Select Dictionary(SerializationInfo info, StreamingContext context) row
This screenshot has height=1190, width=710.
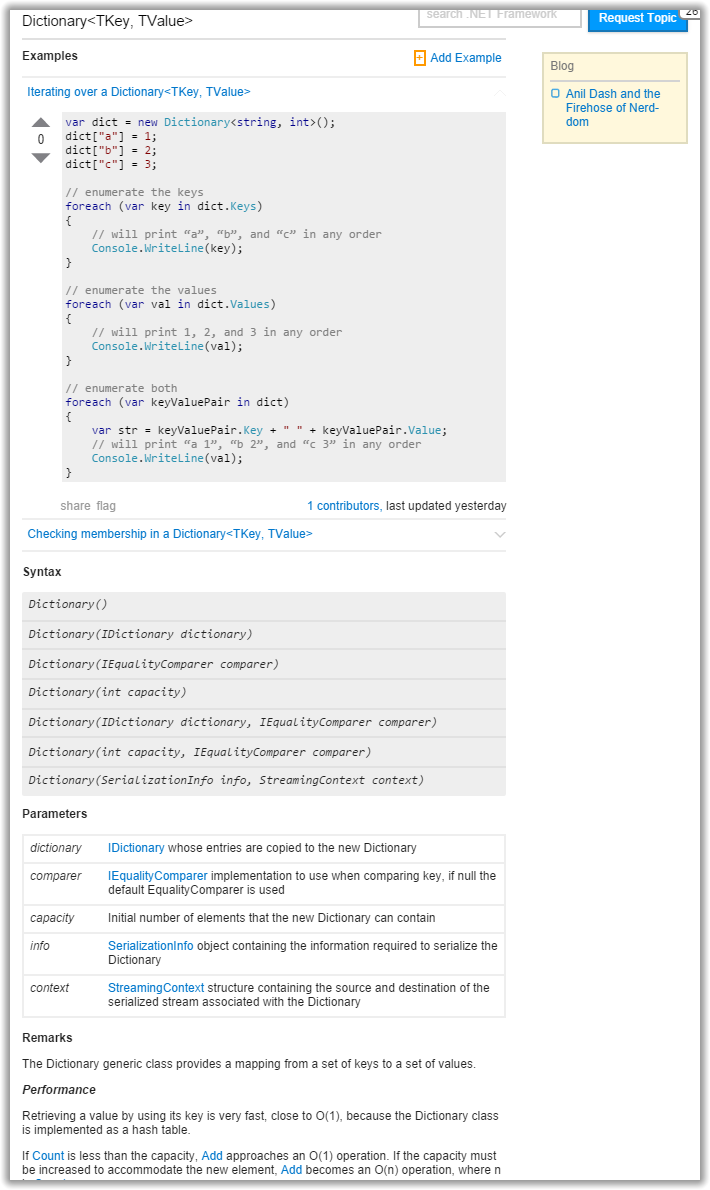click(x=264, y=781)
